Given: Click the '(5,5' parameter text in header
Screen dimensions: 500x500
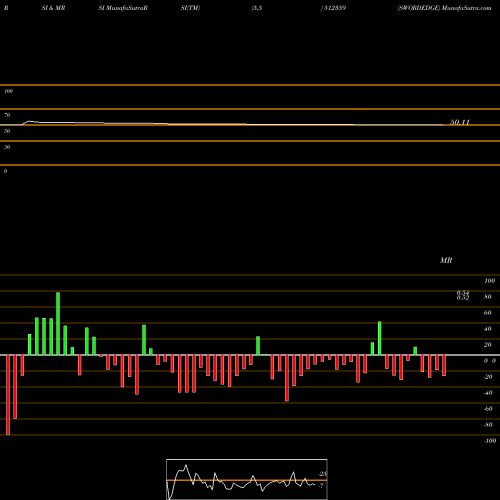Looking at the screenshot, I should click(x=257, y=8).
